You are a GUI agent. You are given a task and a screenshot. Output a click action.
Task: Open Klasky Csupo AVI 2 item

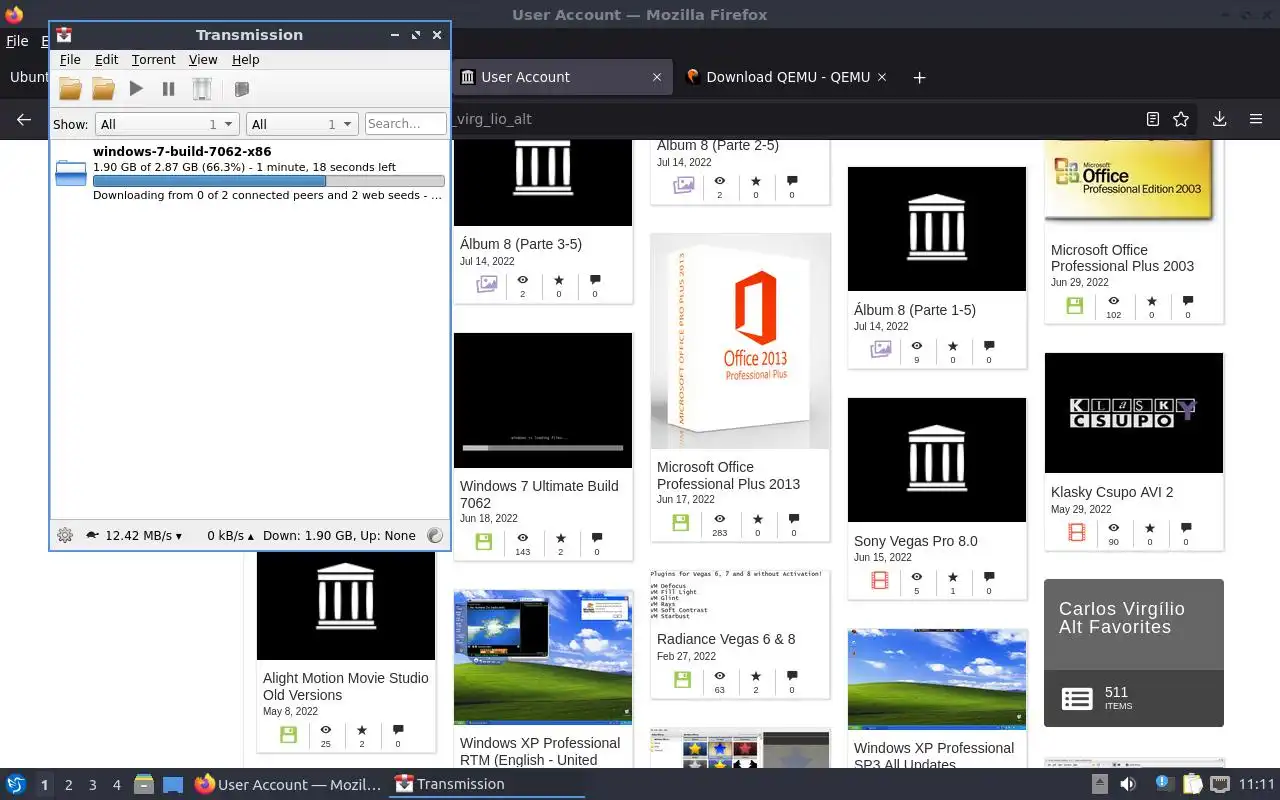[x=1112, y=492]
